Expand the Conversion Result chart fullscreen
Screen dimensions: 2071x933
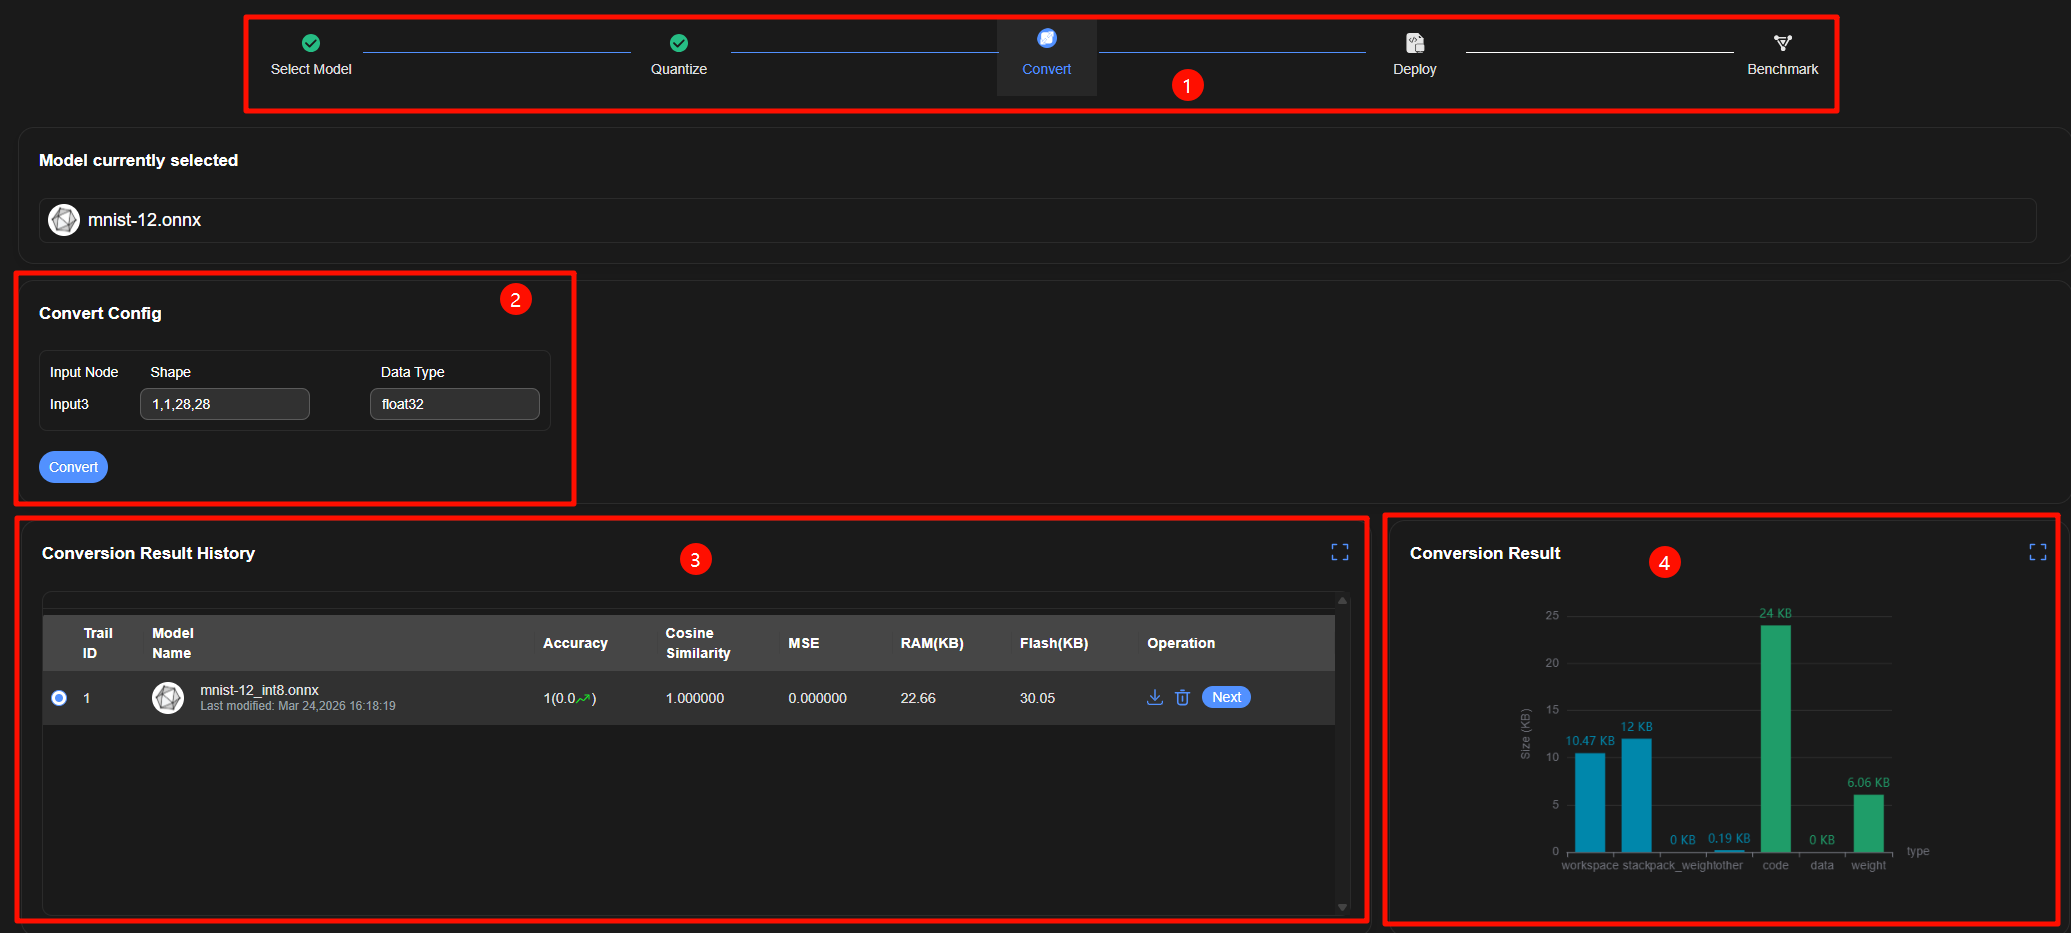2037,552
